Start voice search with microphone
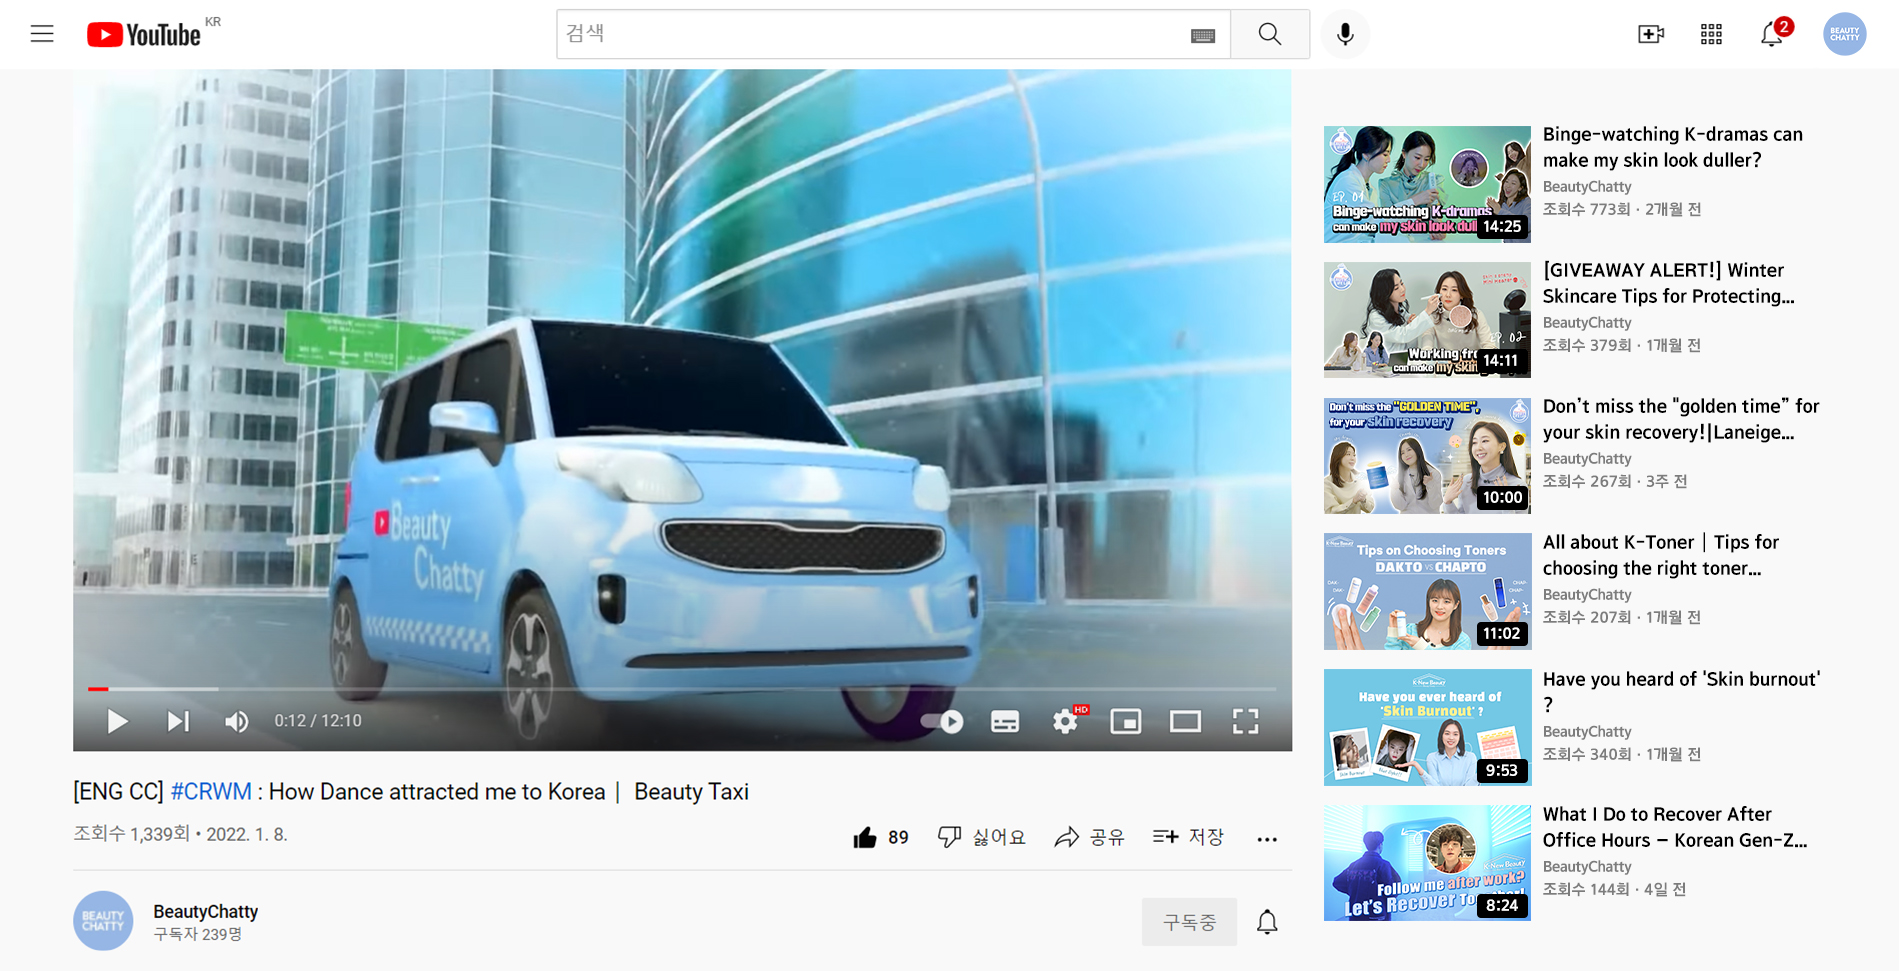1899x971 pixels. pyautogui.click(x=1345, y=34)
